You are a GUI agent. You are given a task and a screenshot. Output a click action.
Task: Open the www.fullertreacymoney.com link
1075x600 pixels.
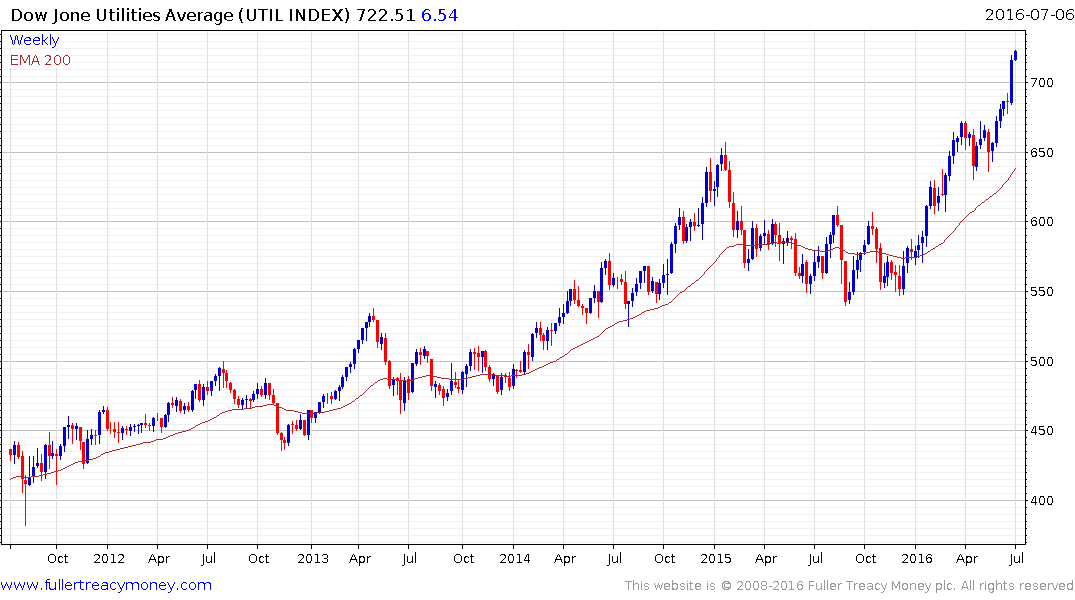tap(106, 585)
